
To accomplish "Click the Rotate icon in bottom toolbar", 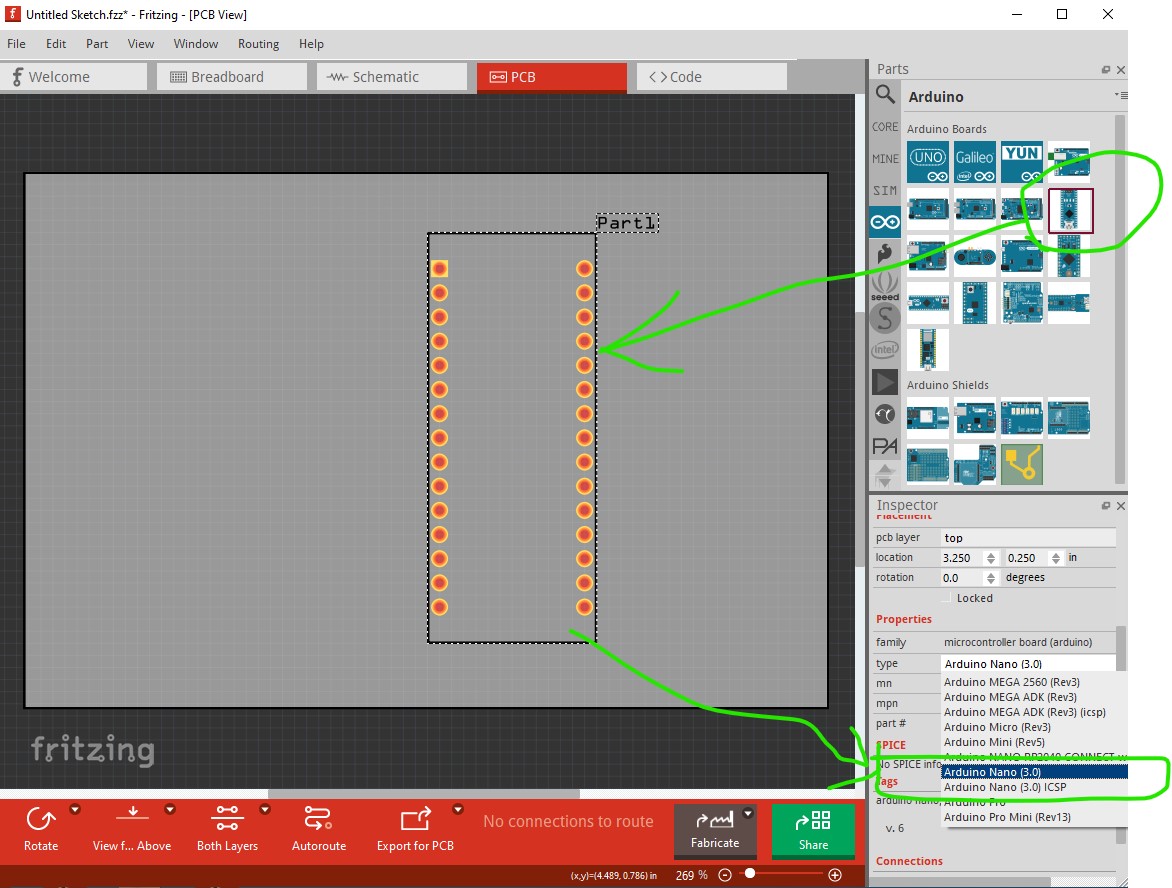I will click(x=40, y=819).
